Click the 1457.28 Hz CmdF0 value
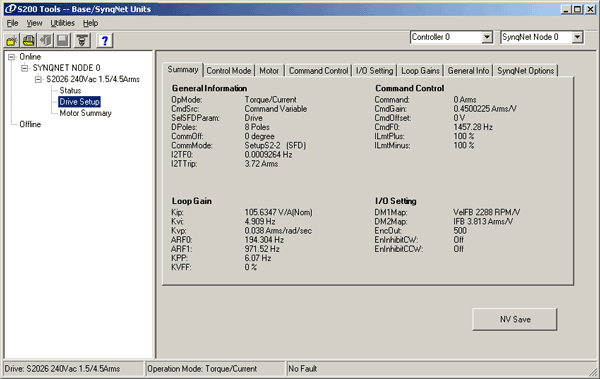The width and height of the screenshot is (600, 379). (x=473, y=127)
